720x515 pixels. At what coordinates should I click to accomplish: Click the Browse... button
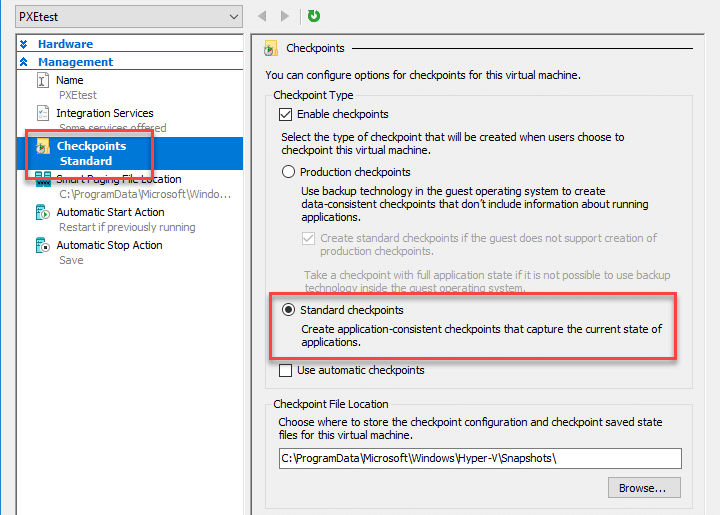coord(644,488)
